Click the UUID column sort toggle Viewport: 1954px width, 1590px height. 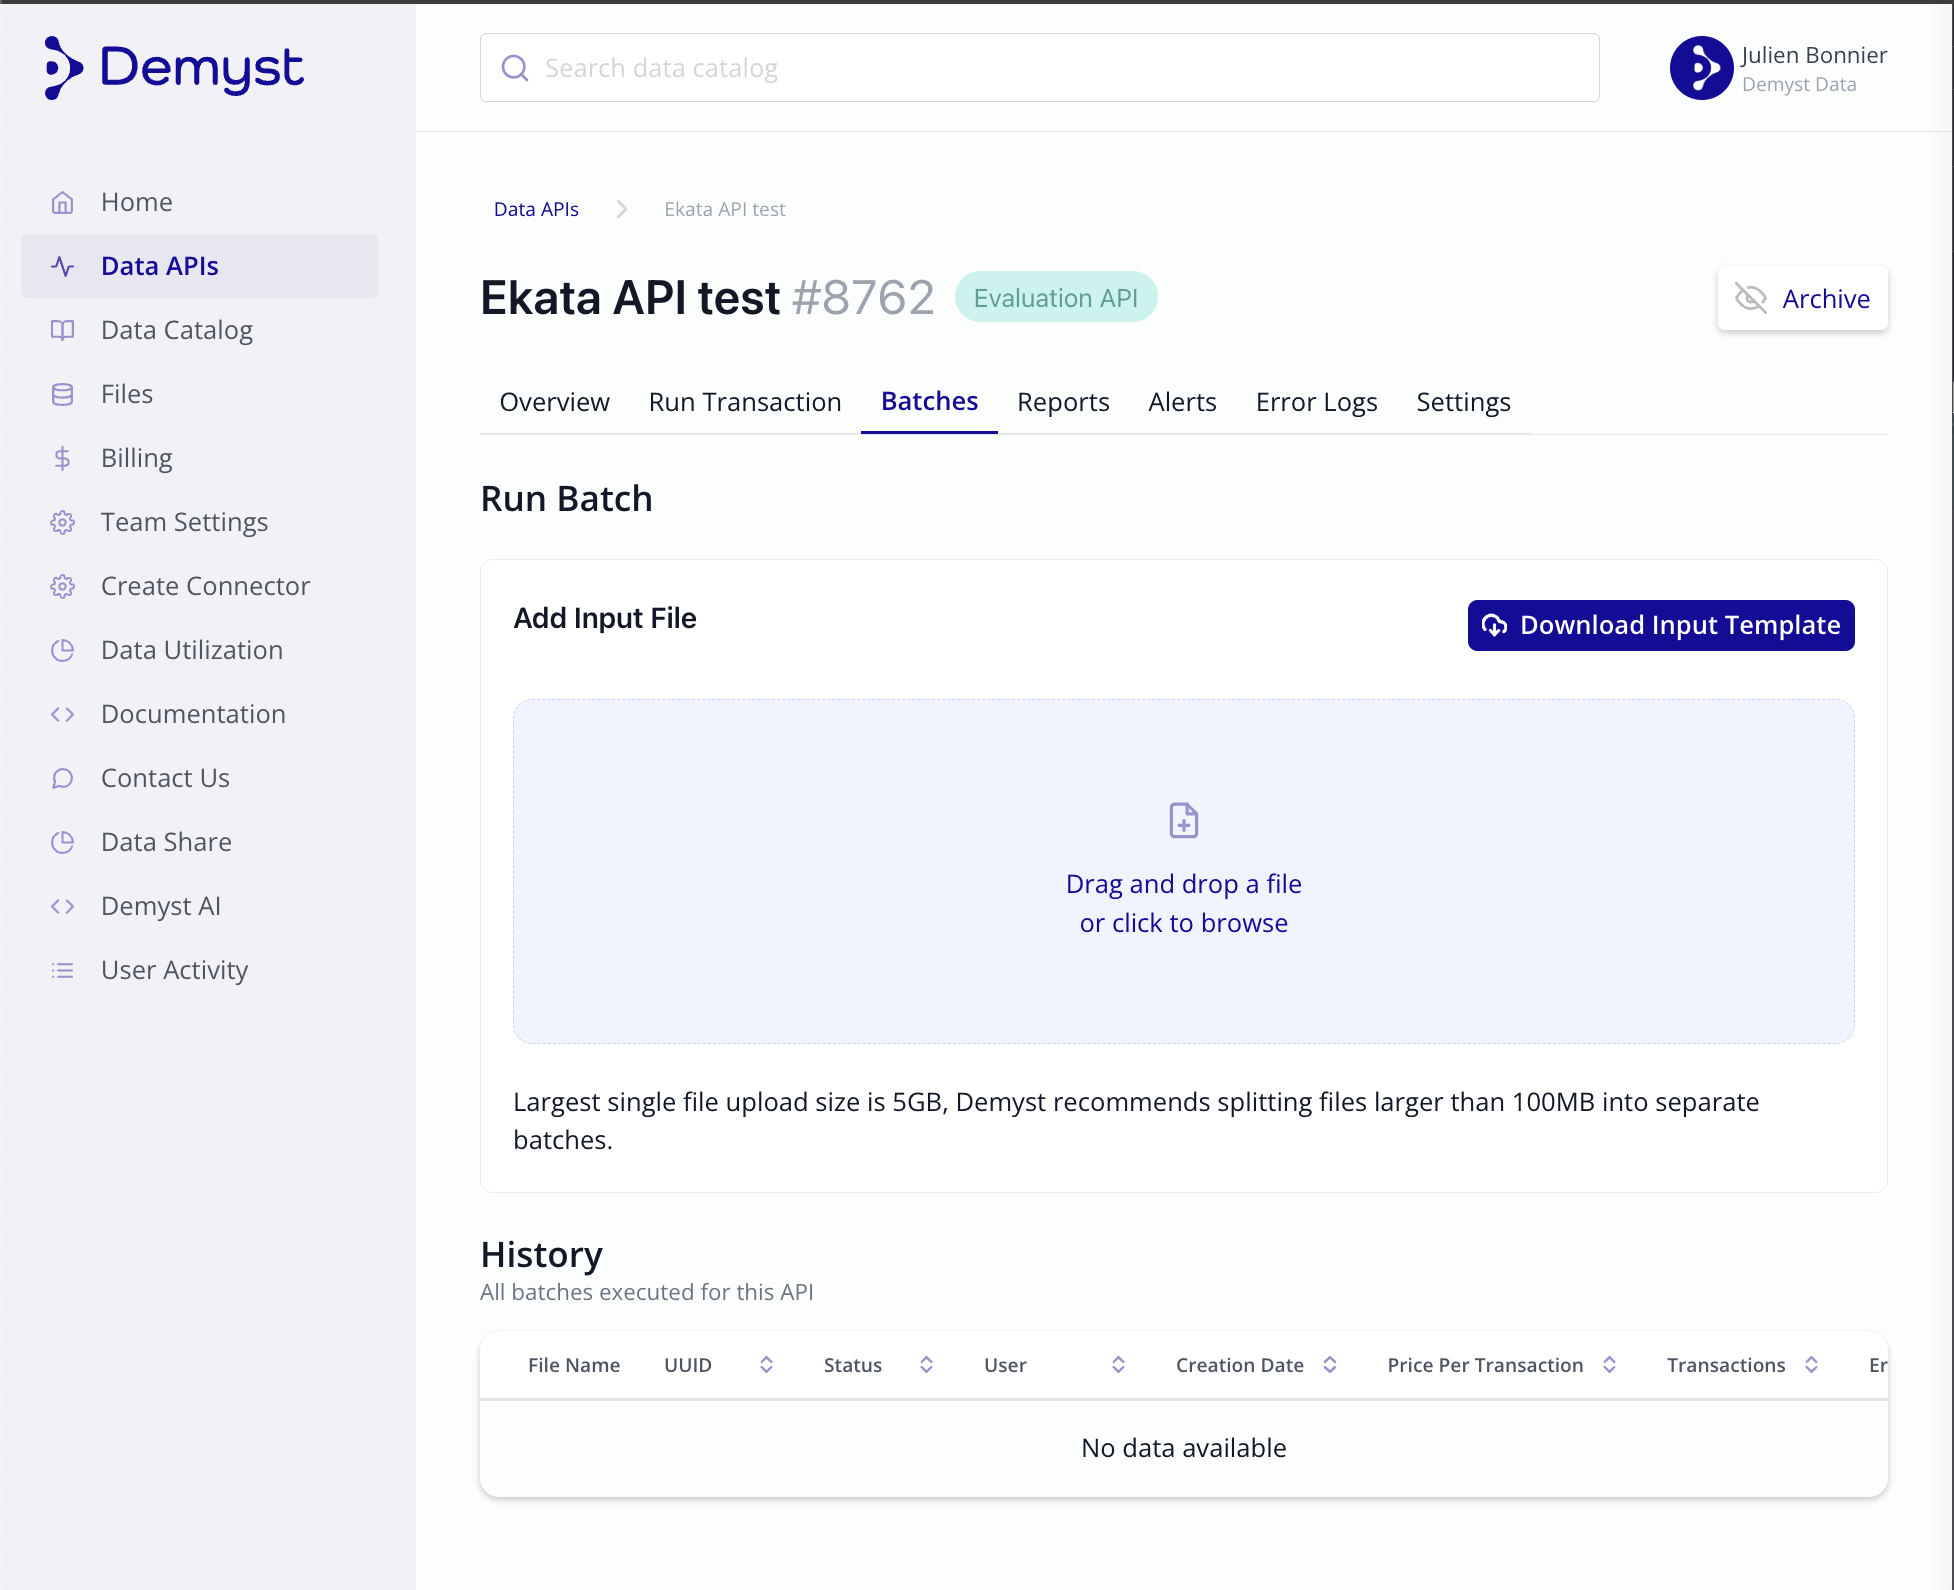pyautogui.click(x=764, y=1364)
